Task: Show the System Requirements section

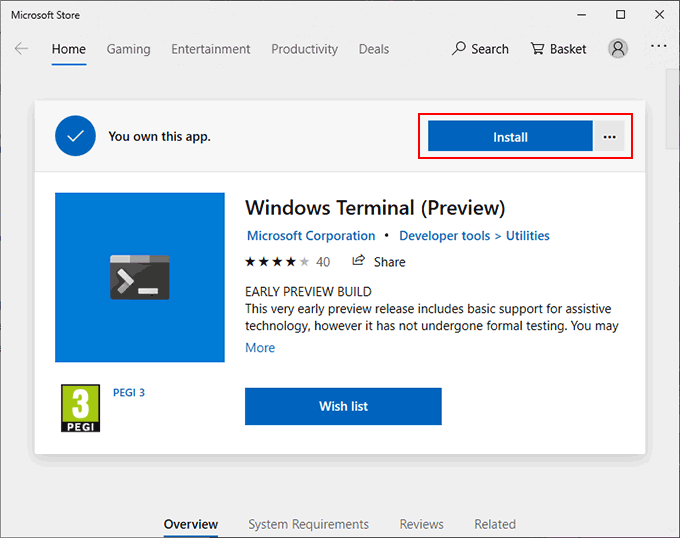Action: (308, 524)
